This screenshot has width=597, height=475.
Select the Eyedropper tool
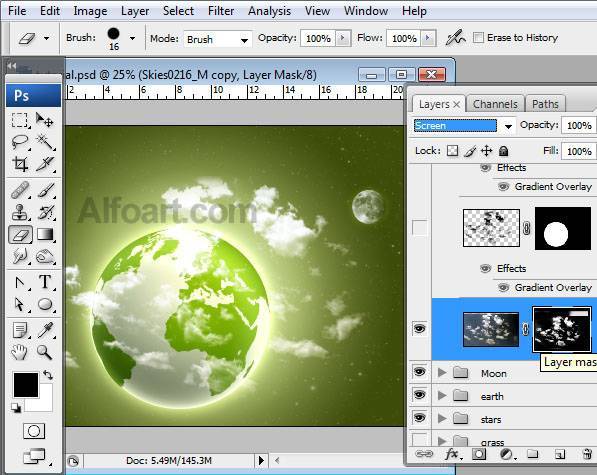45,330
